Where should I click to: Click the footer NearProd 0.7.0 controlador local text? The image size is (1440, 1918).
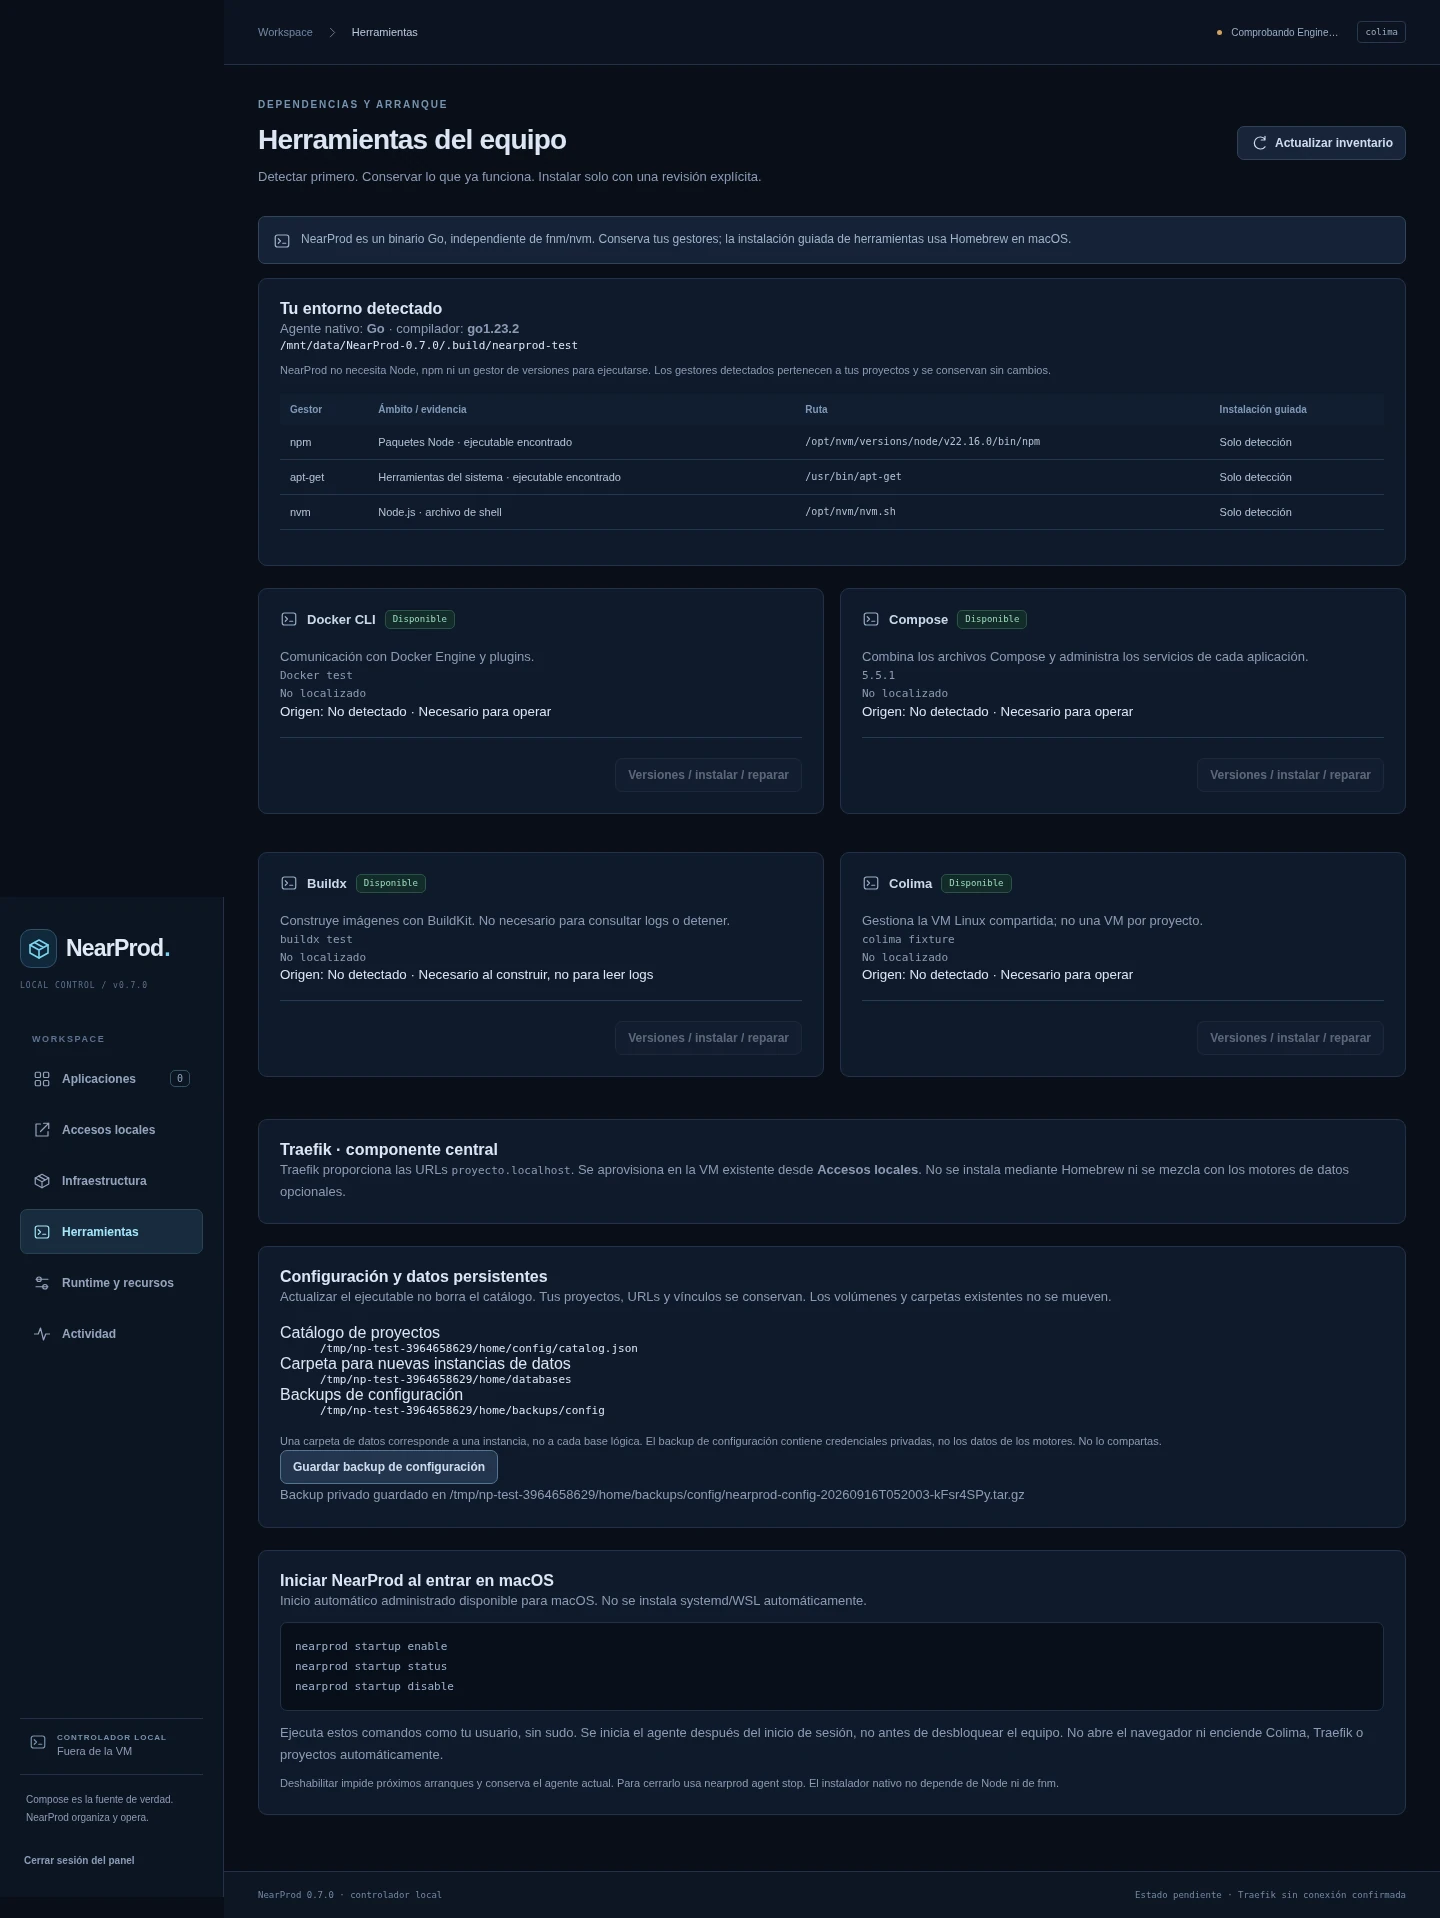coord(349,1895)
